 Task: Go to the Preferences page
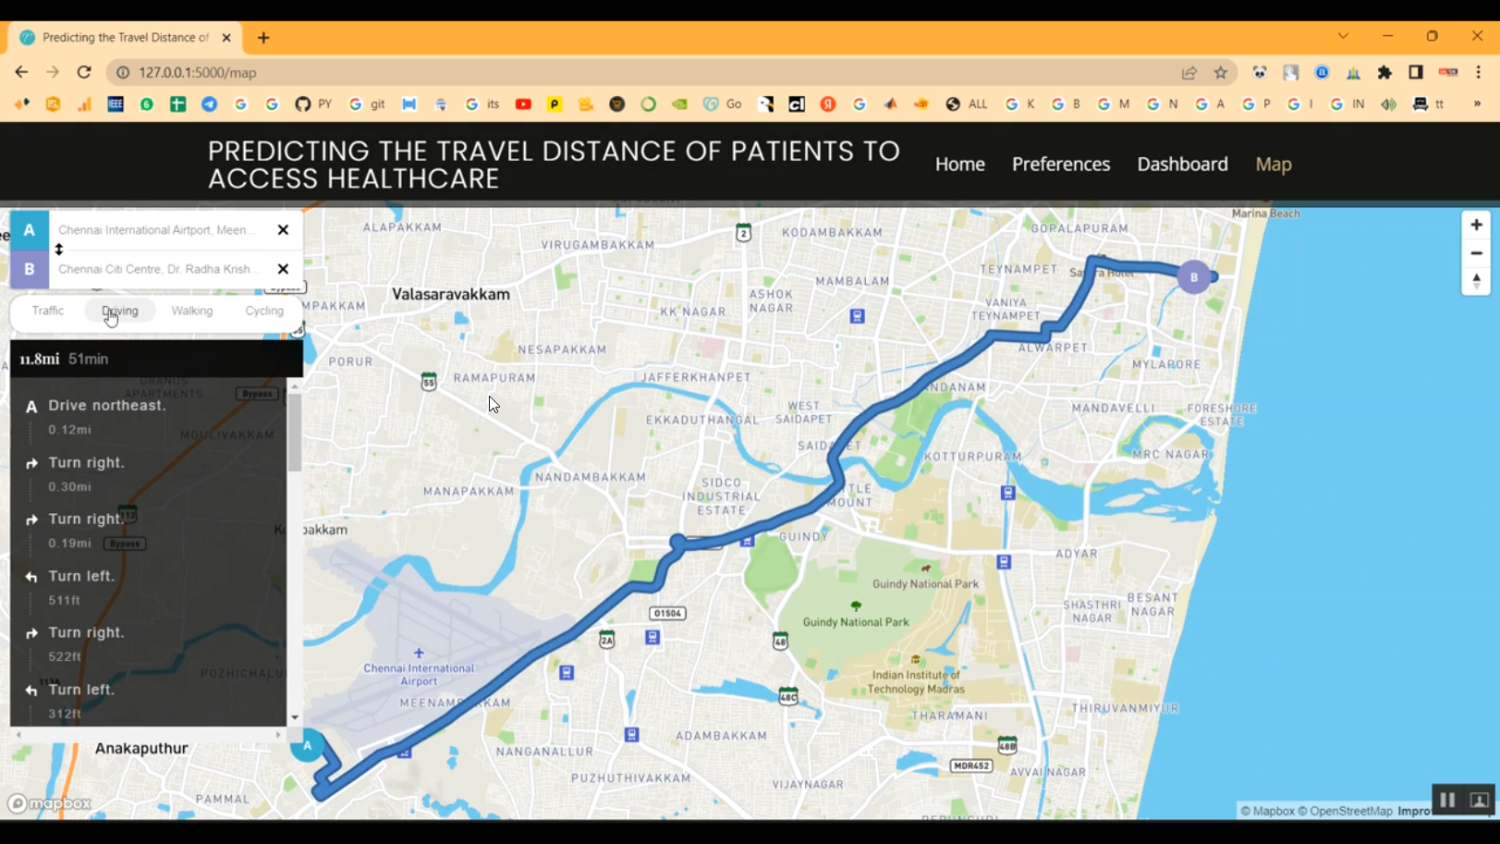pos(1060,164)
